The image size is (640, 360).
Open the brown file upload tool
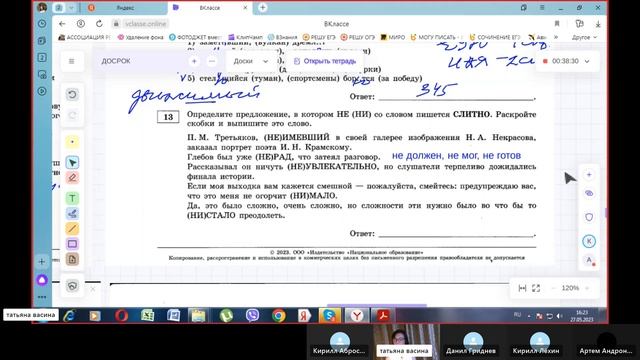[x=72, y=259]
